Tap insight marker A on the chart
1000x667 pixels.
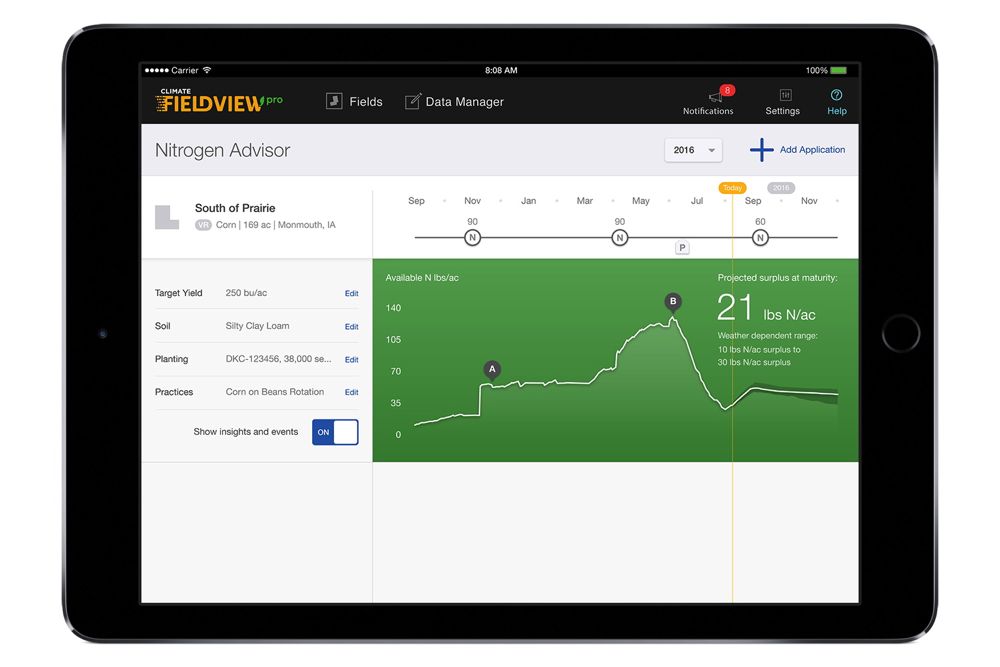(491, 369)
